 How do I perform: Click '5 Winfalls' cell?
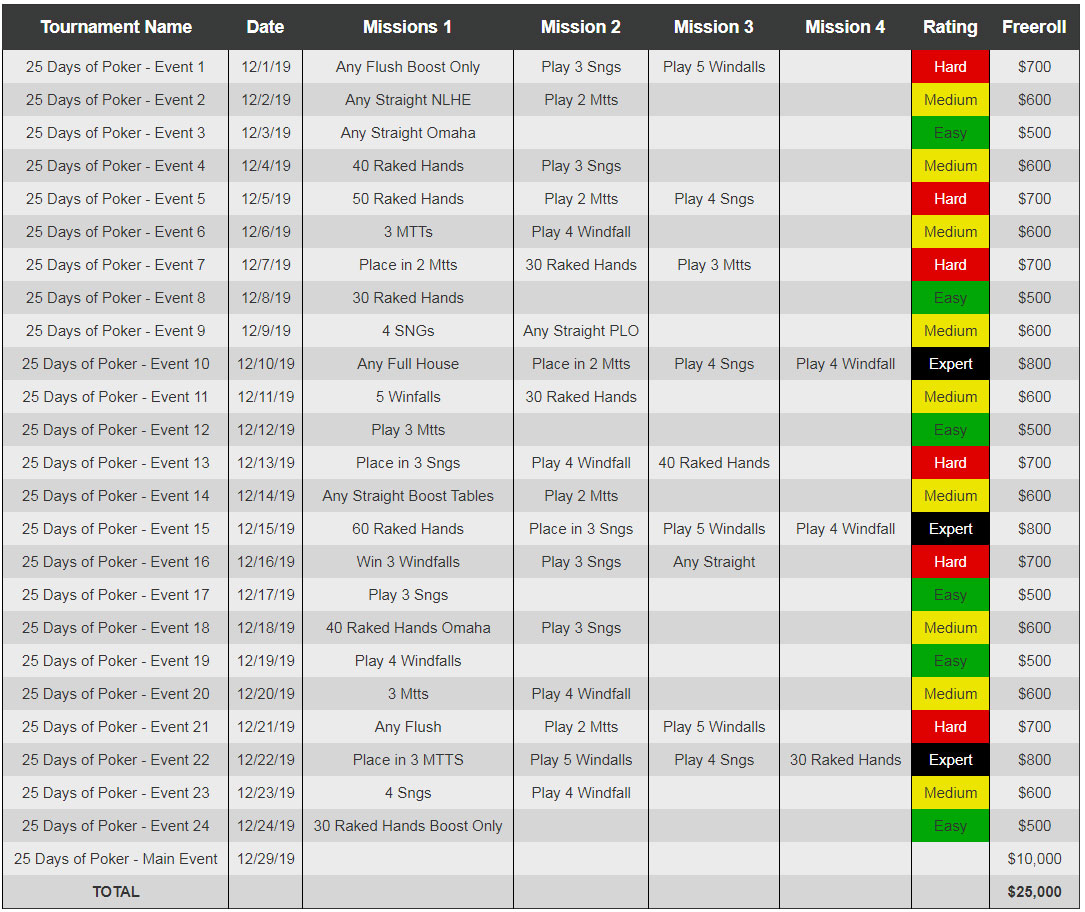[408, 396]
